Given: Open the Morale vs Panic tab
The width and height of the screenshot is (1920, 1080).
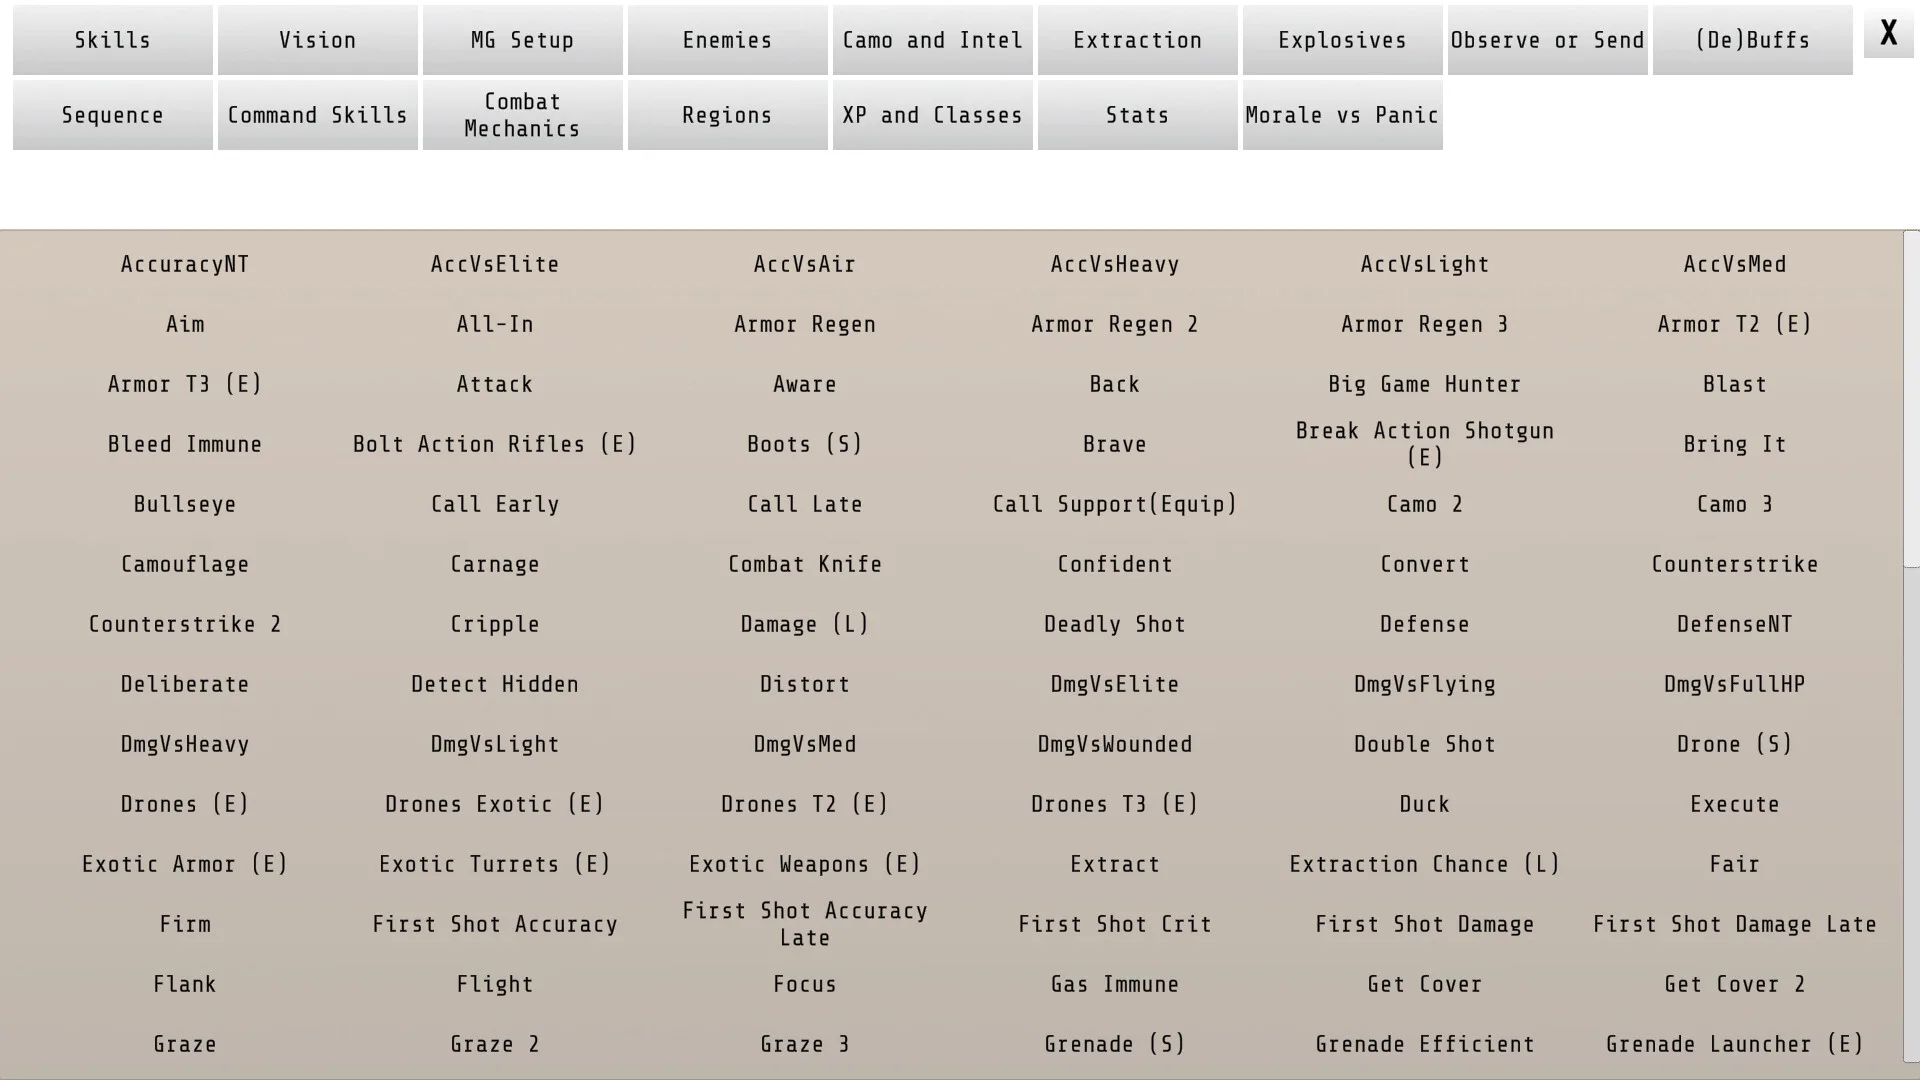Looking at the screenshot, I should (1343, 115).
